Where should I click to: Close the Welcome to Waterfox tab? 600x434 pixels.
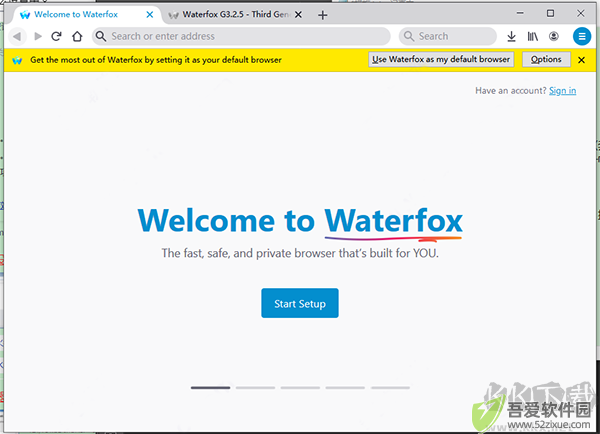coord(150,15)
